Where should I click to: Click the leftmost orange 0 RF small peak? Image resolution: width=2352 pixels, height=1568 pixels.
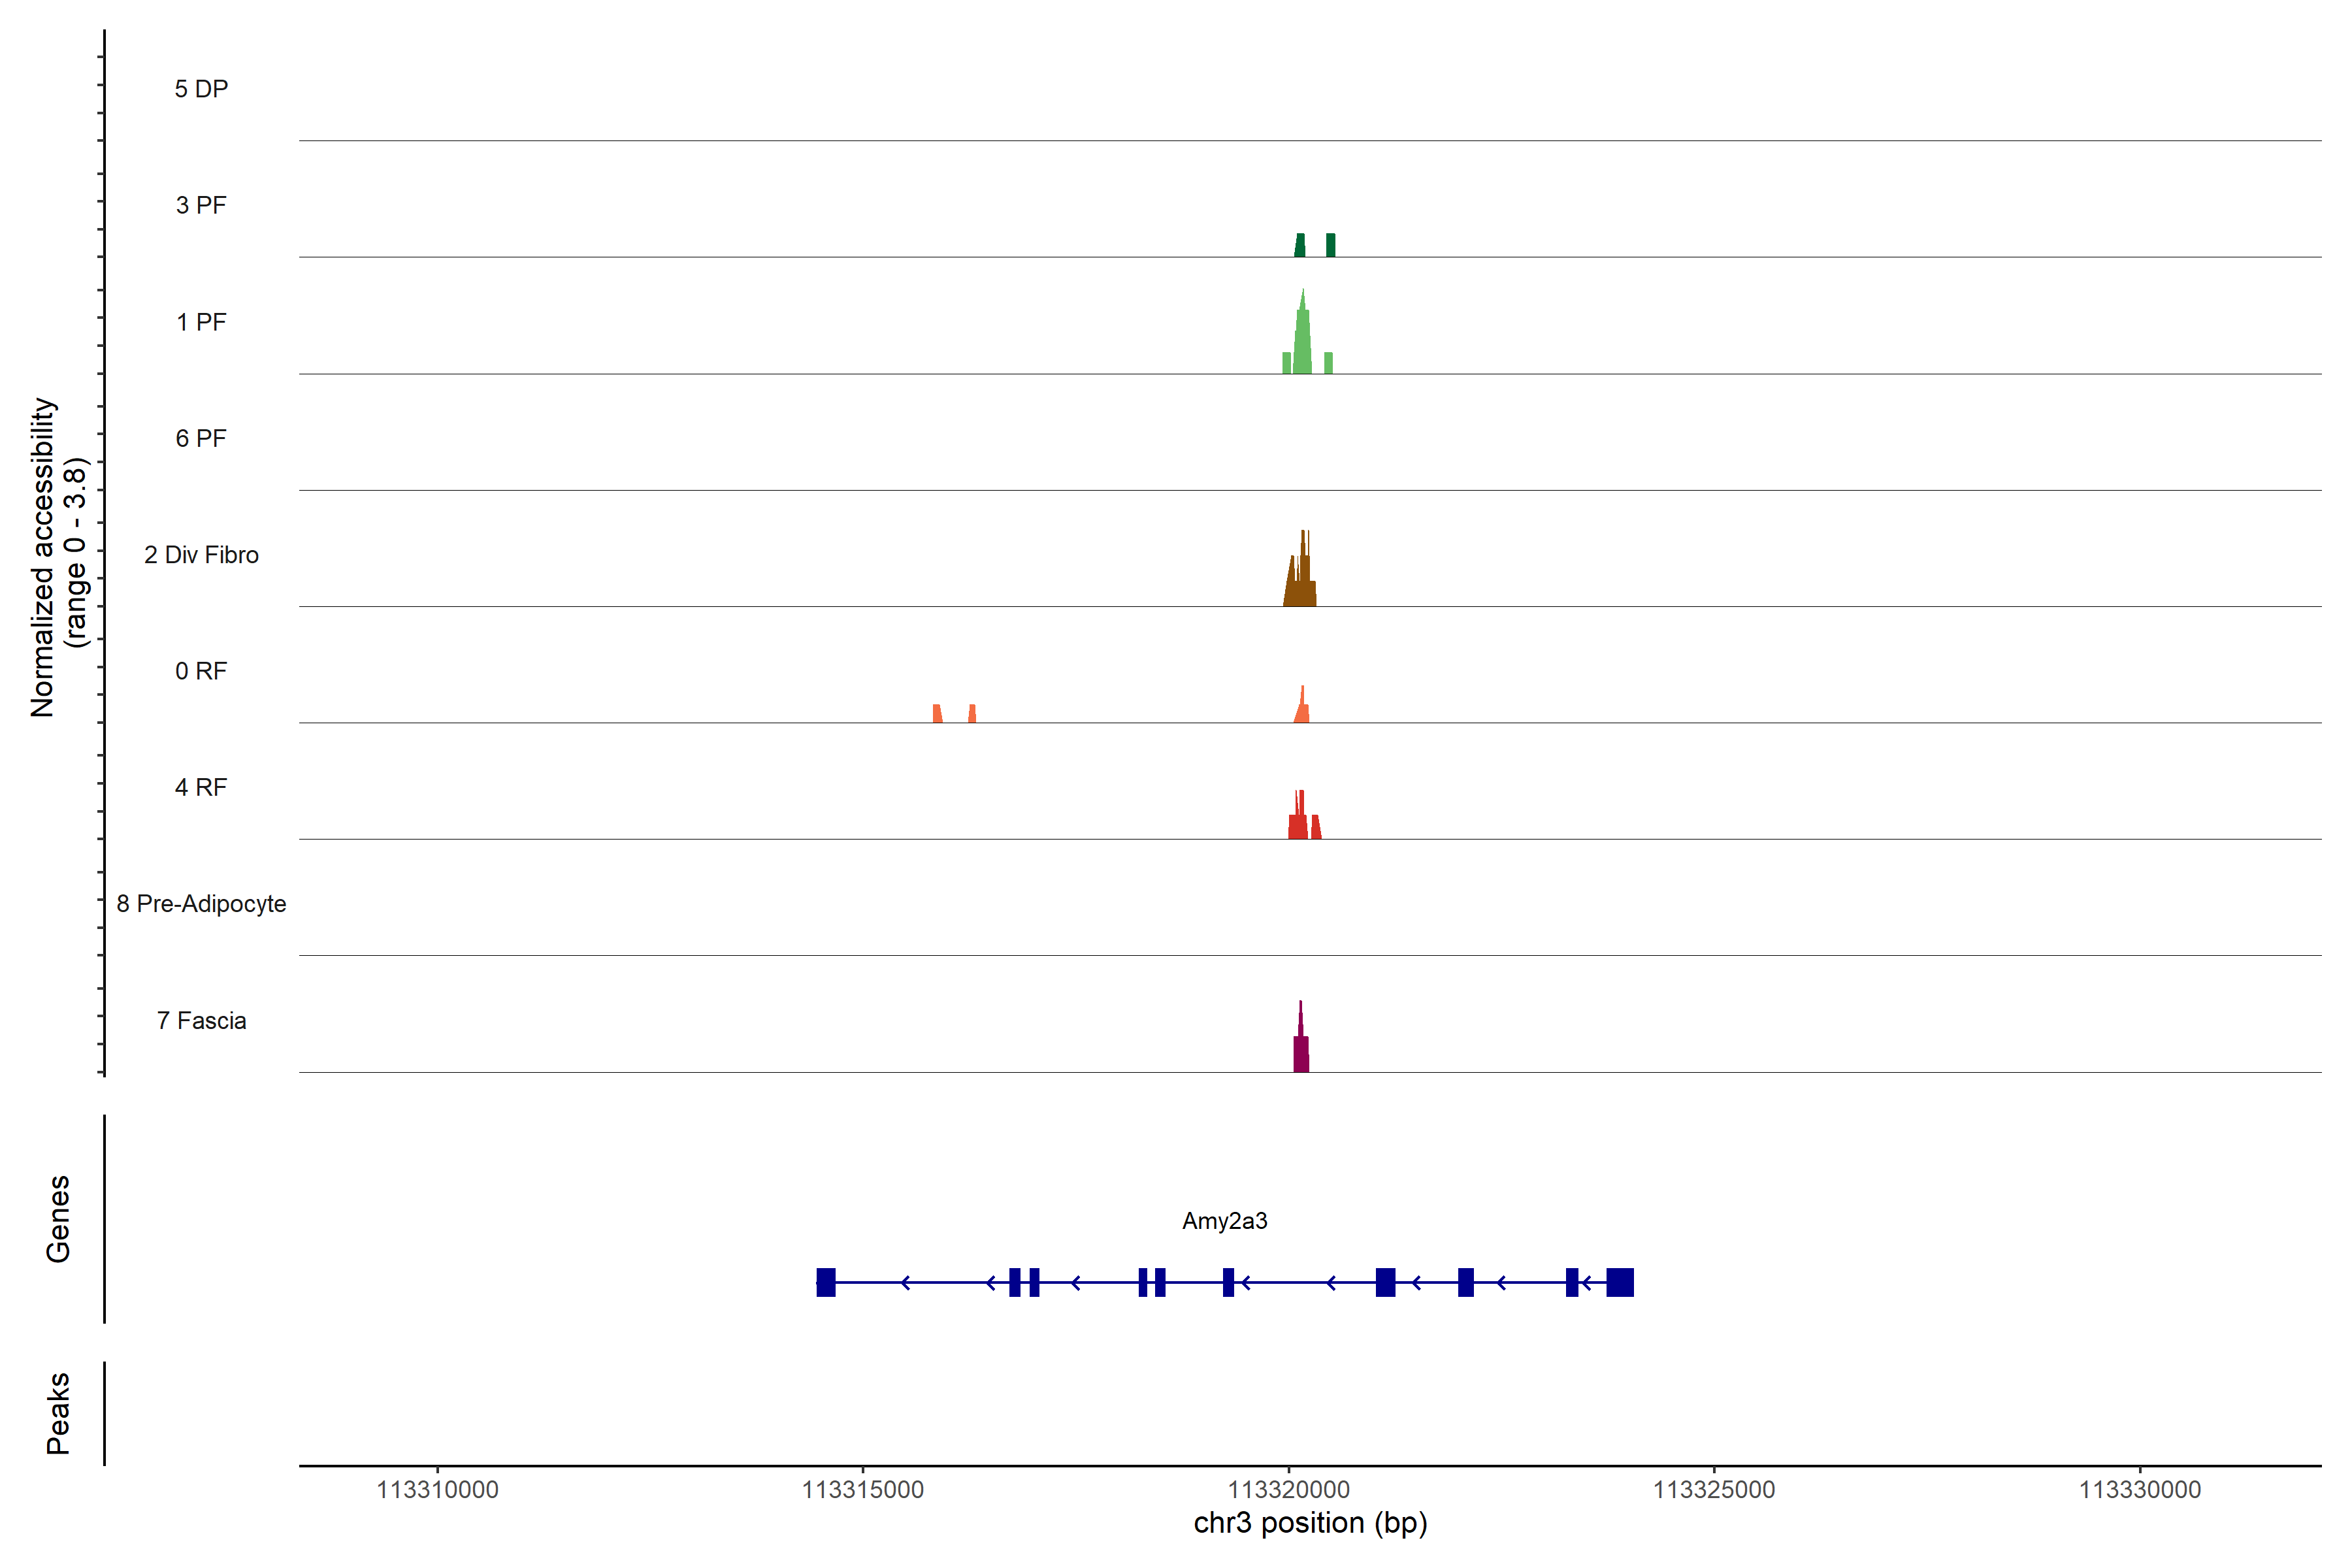click(937, 714)
